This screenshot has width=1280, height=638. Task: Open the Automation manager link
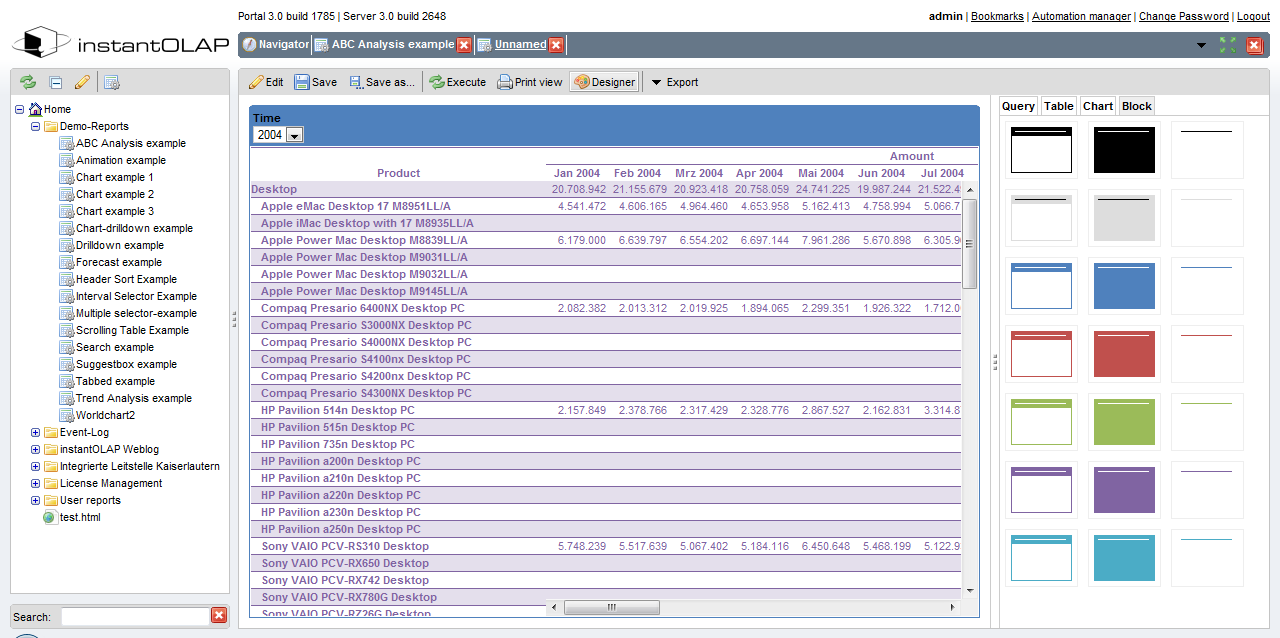1081,16
